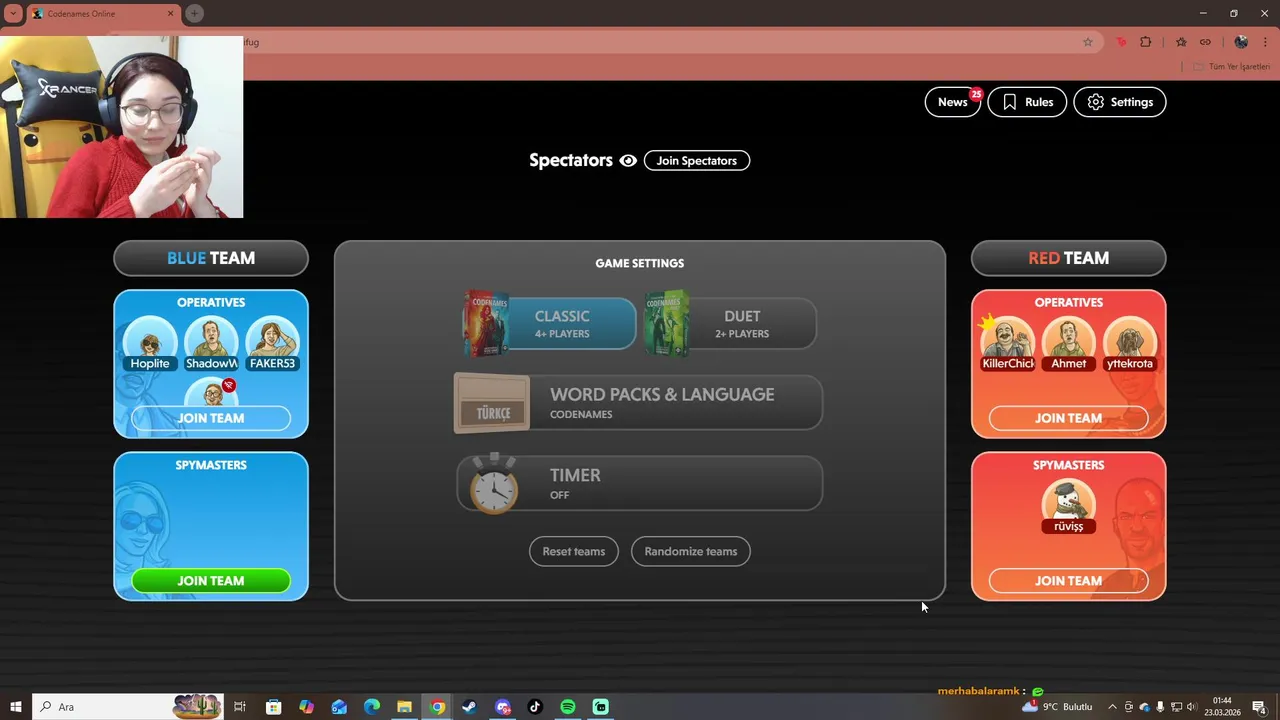Click the gear icon in Settings button
This screenshot has height=720, width=1280.
[x=1096, y=102]
